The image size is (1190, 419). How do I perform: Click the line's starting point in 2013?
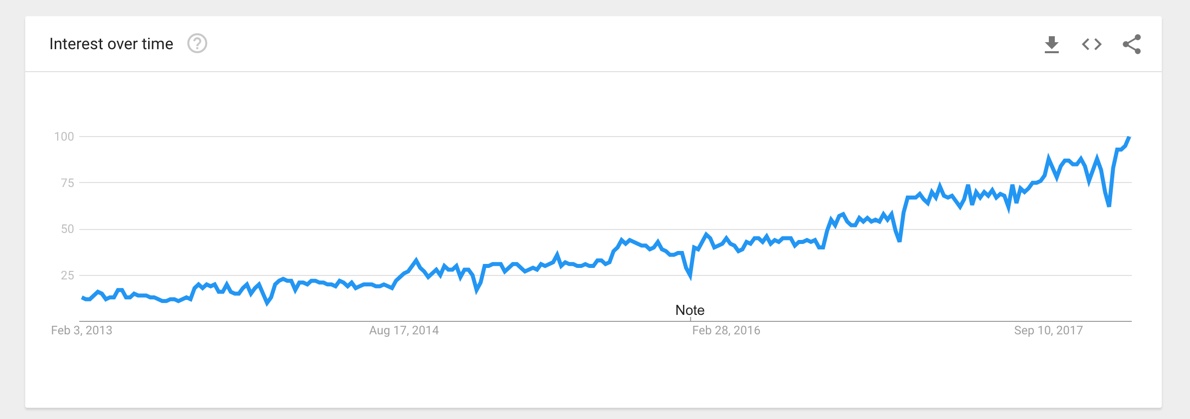coord(82,298)
